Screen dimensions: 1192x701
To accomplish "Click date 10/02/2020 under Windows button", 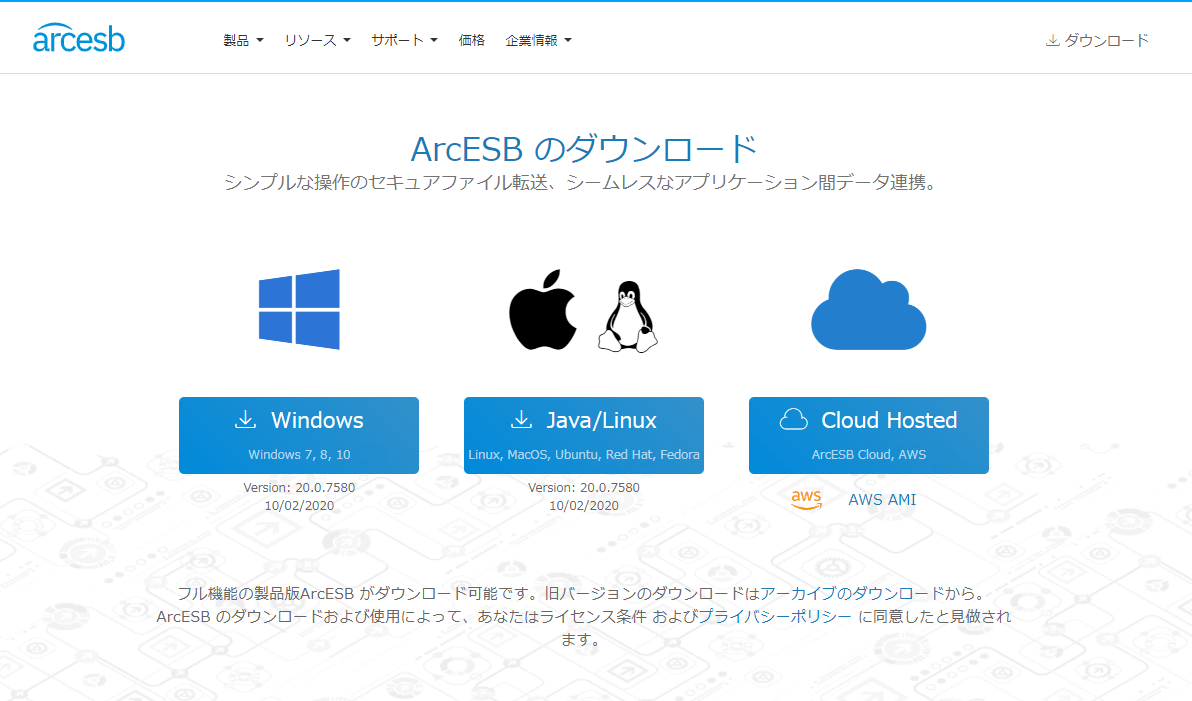I will point(299,506).
